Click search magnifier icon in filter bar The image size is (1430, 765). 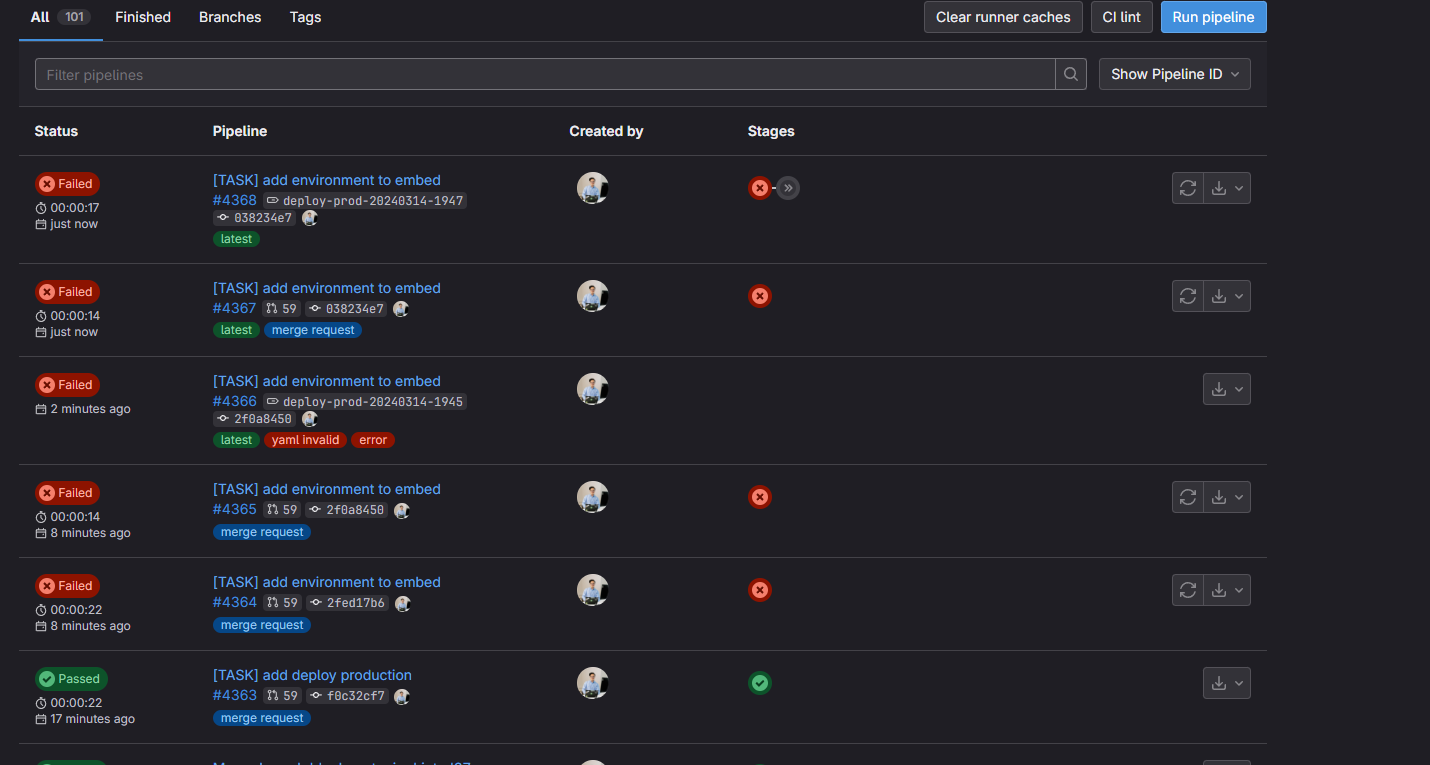tap(1070, 74)
